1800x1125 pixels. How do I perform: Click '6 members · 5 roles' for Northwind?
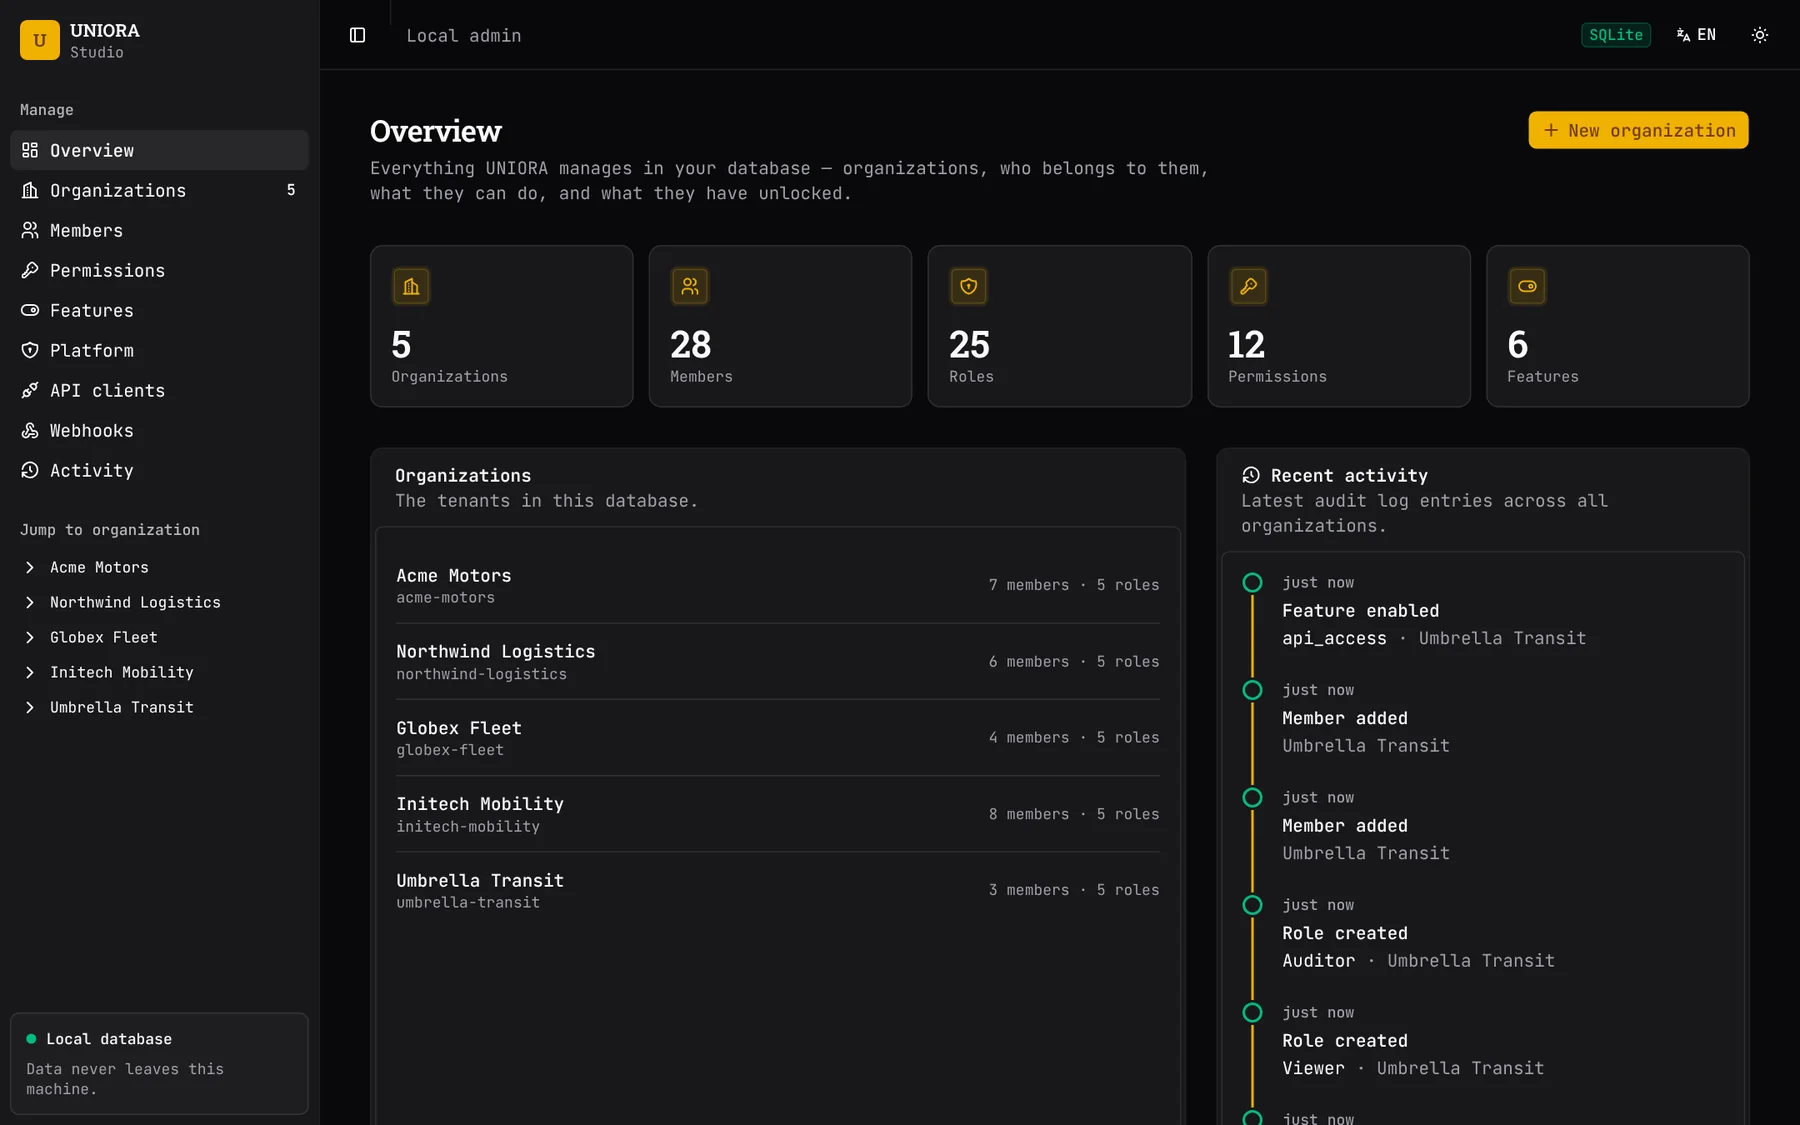(x=1074, y=662)
